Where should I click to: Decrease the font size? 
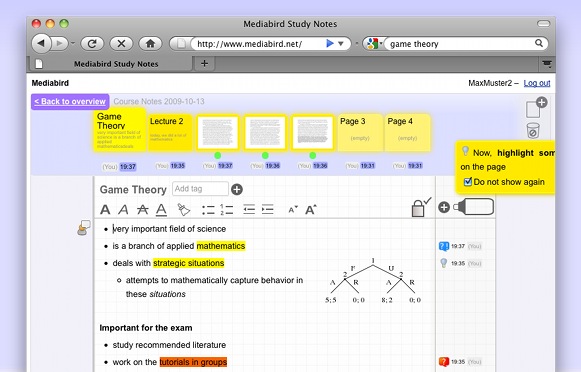click(293, 210)
